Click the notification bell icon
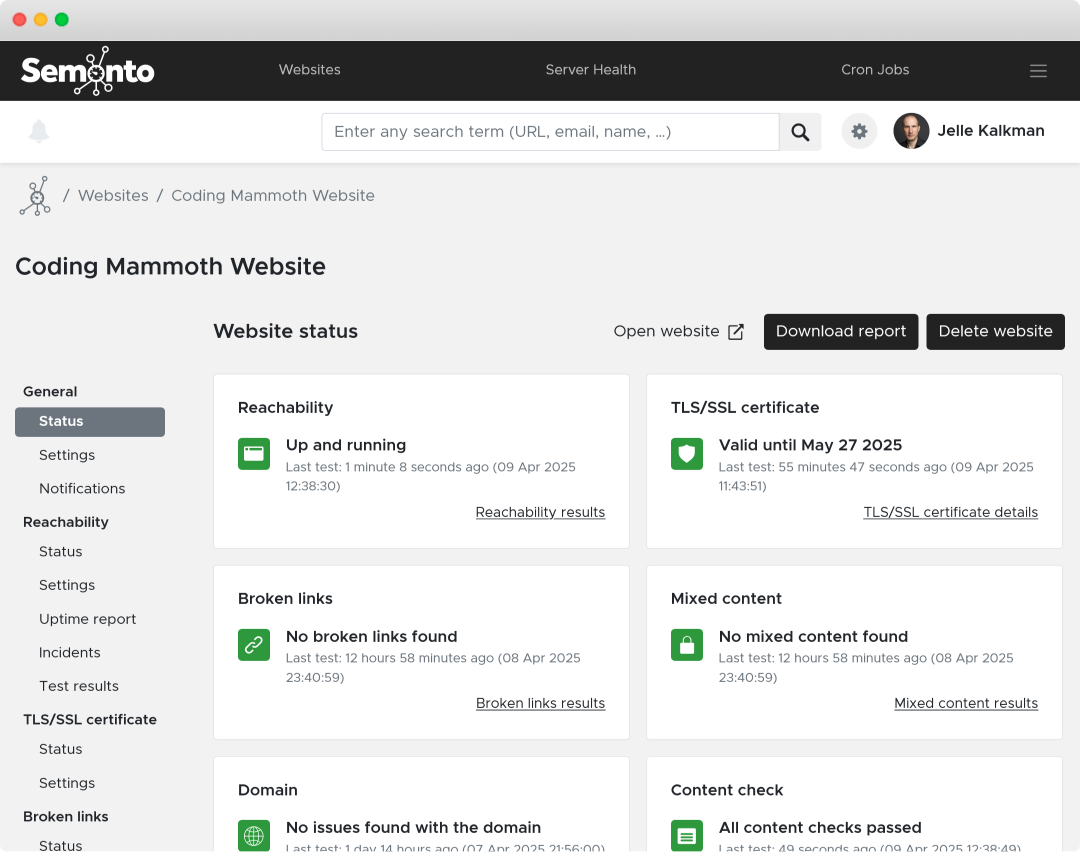Viewport: 1080px width, 852px height. (x=39, y=131)
